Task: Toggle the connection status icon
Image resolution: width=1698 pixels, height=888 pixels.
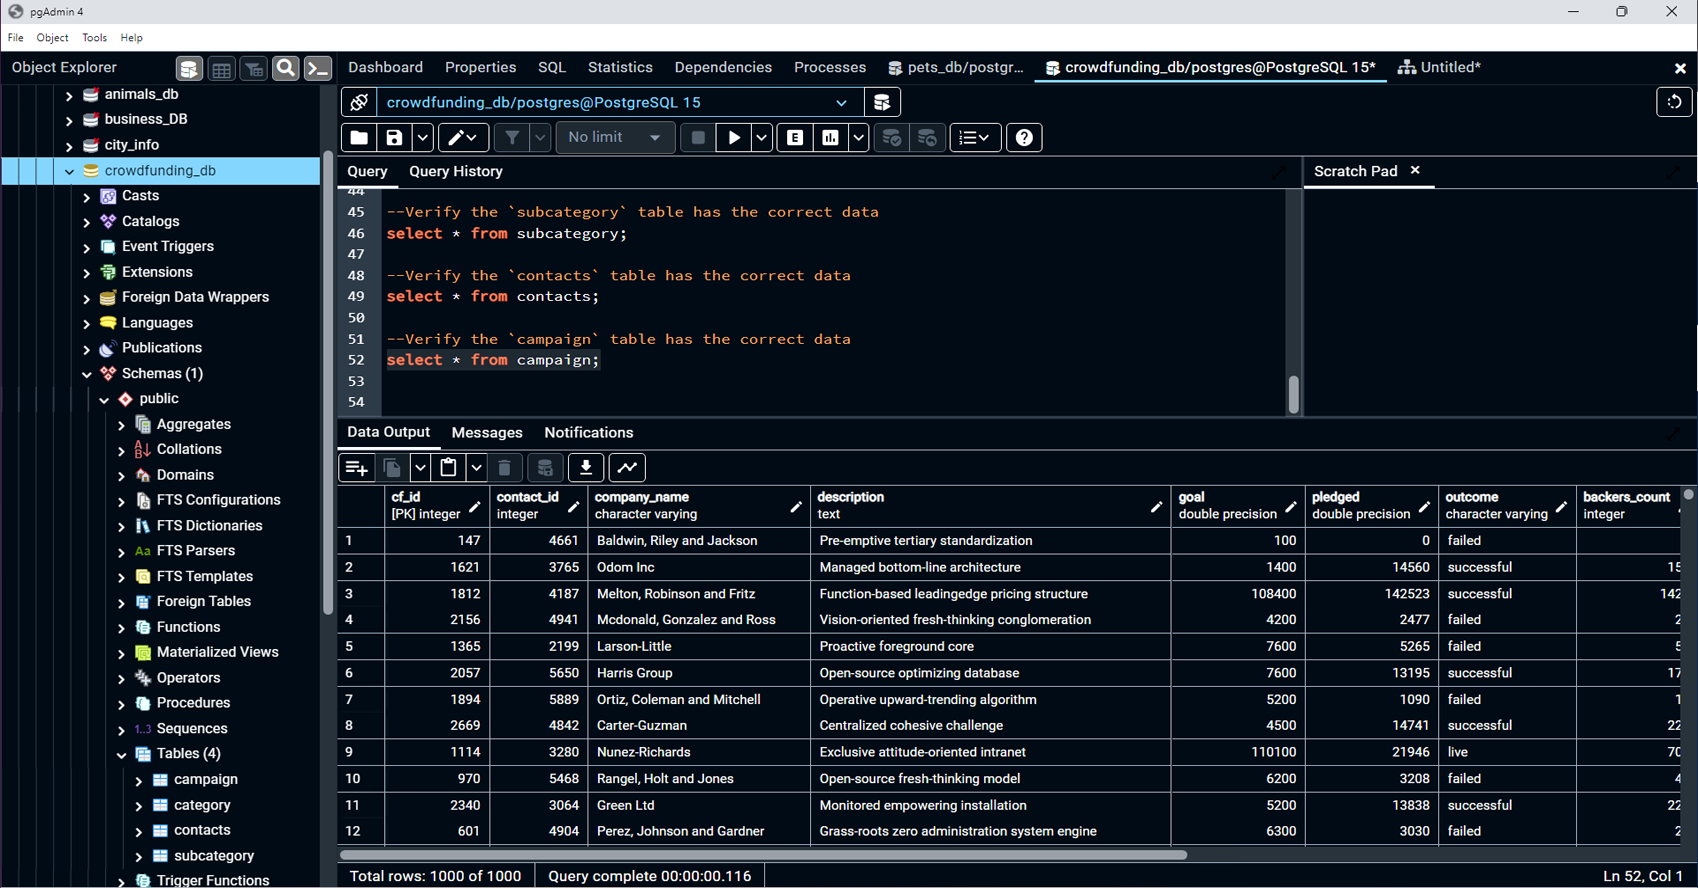Action: (x=359, y=102)
